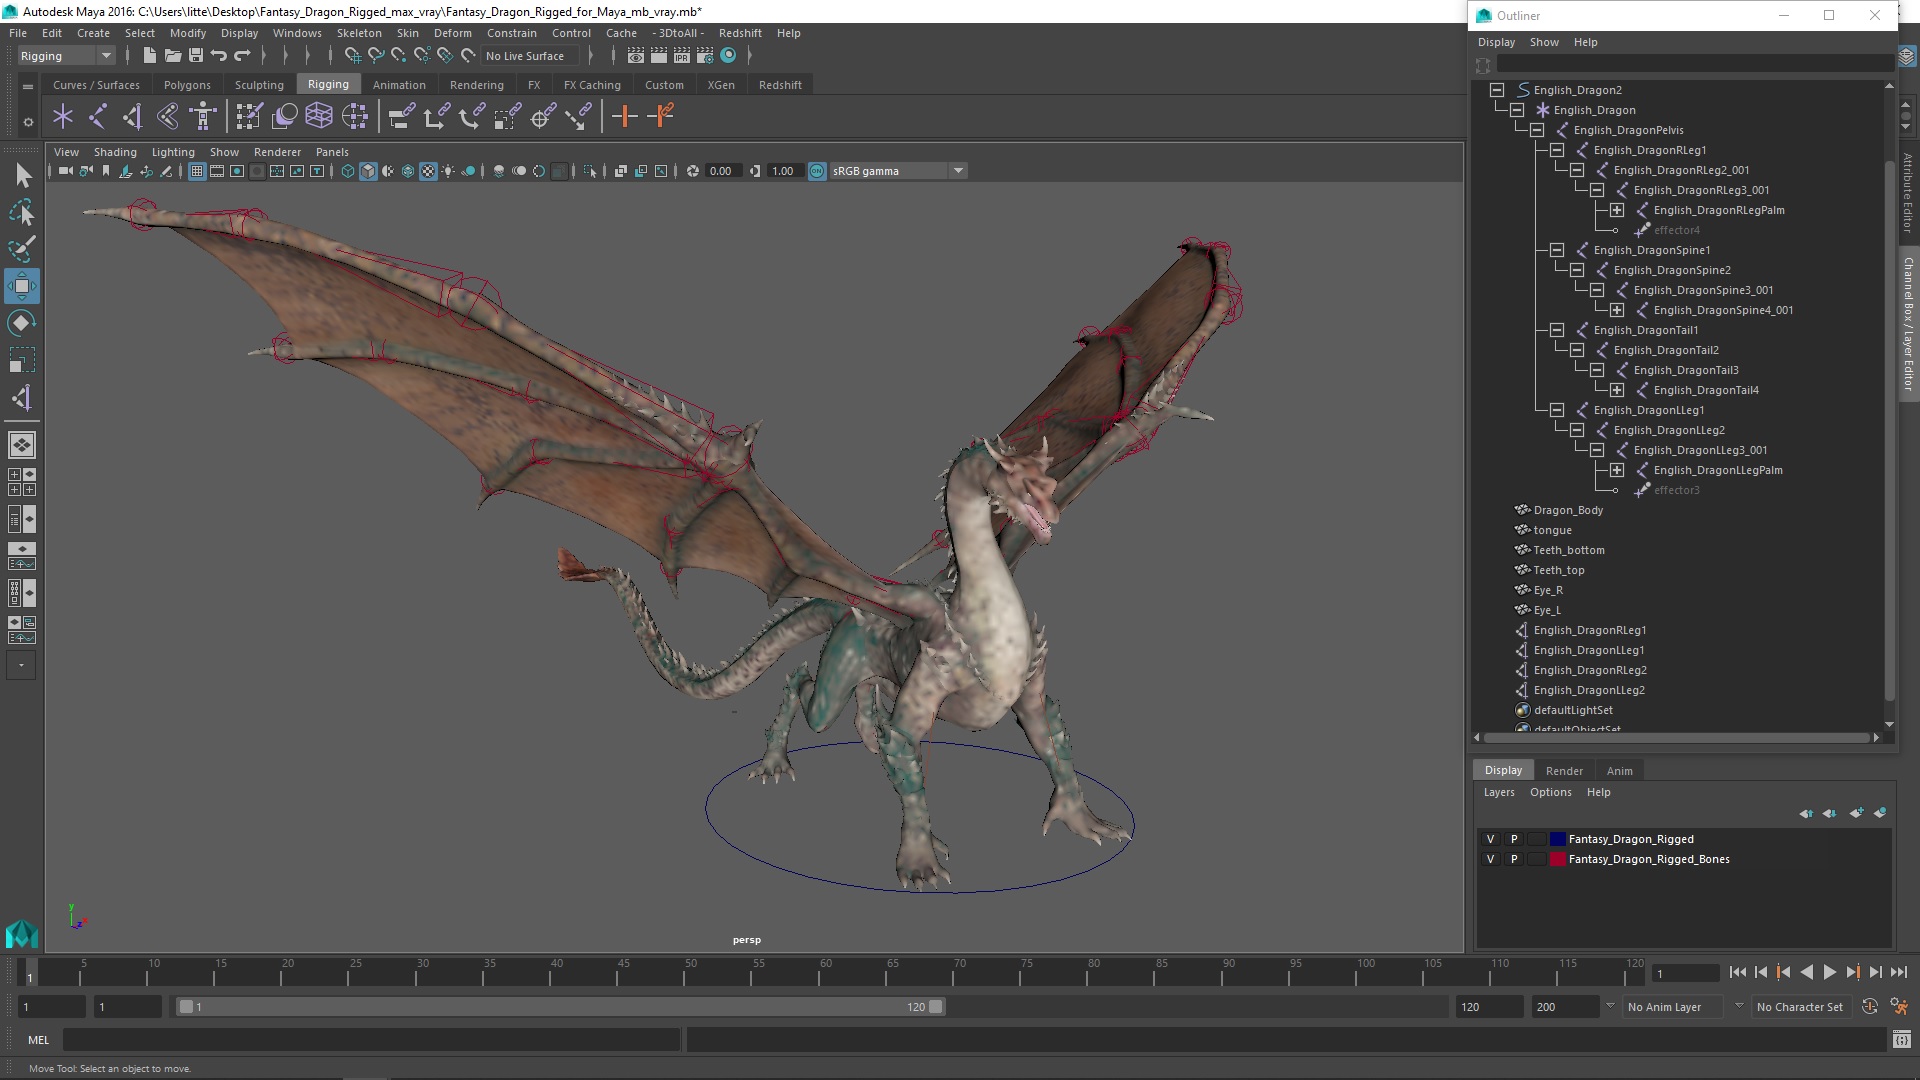Open the Outliner Show menu
The width and height of the screenshot is (1920, 1080).
click(x=1544, y=42)
